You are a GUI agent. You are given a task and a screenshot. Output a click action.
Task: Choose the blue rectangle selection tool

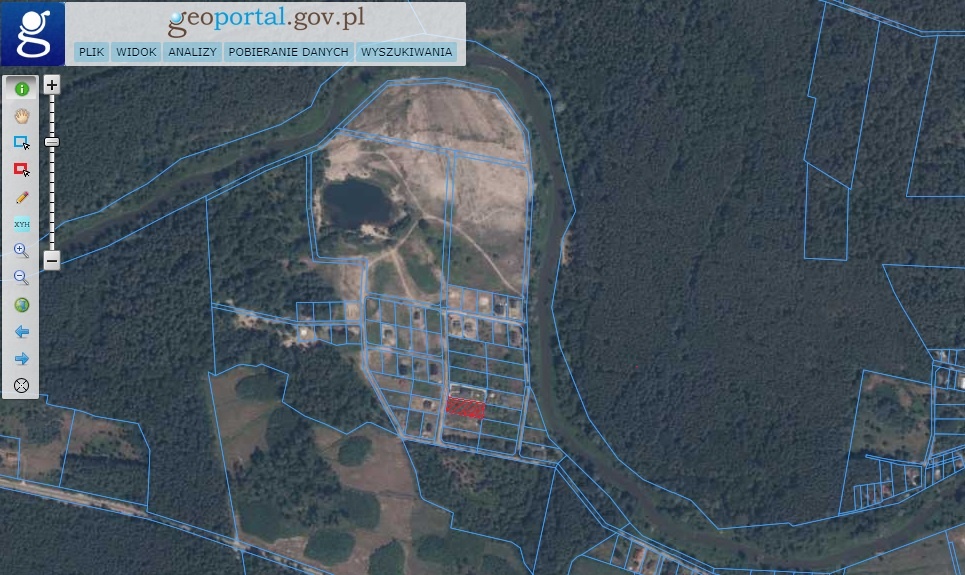point(22,143)
